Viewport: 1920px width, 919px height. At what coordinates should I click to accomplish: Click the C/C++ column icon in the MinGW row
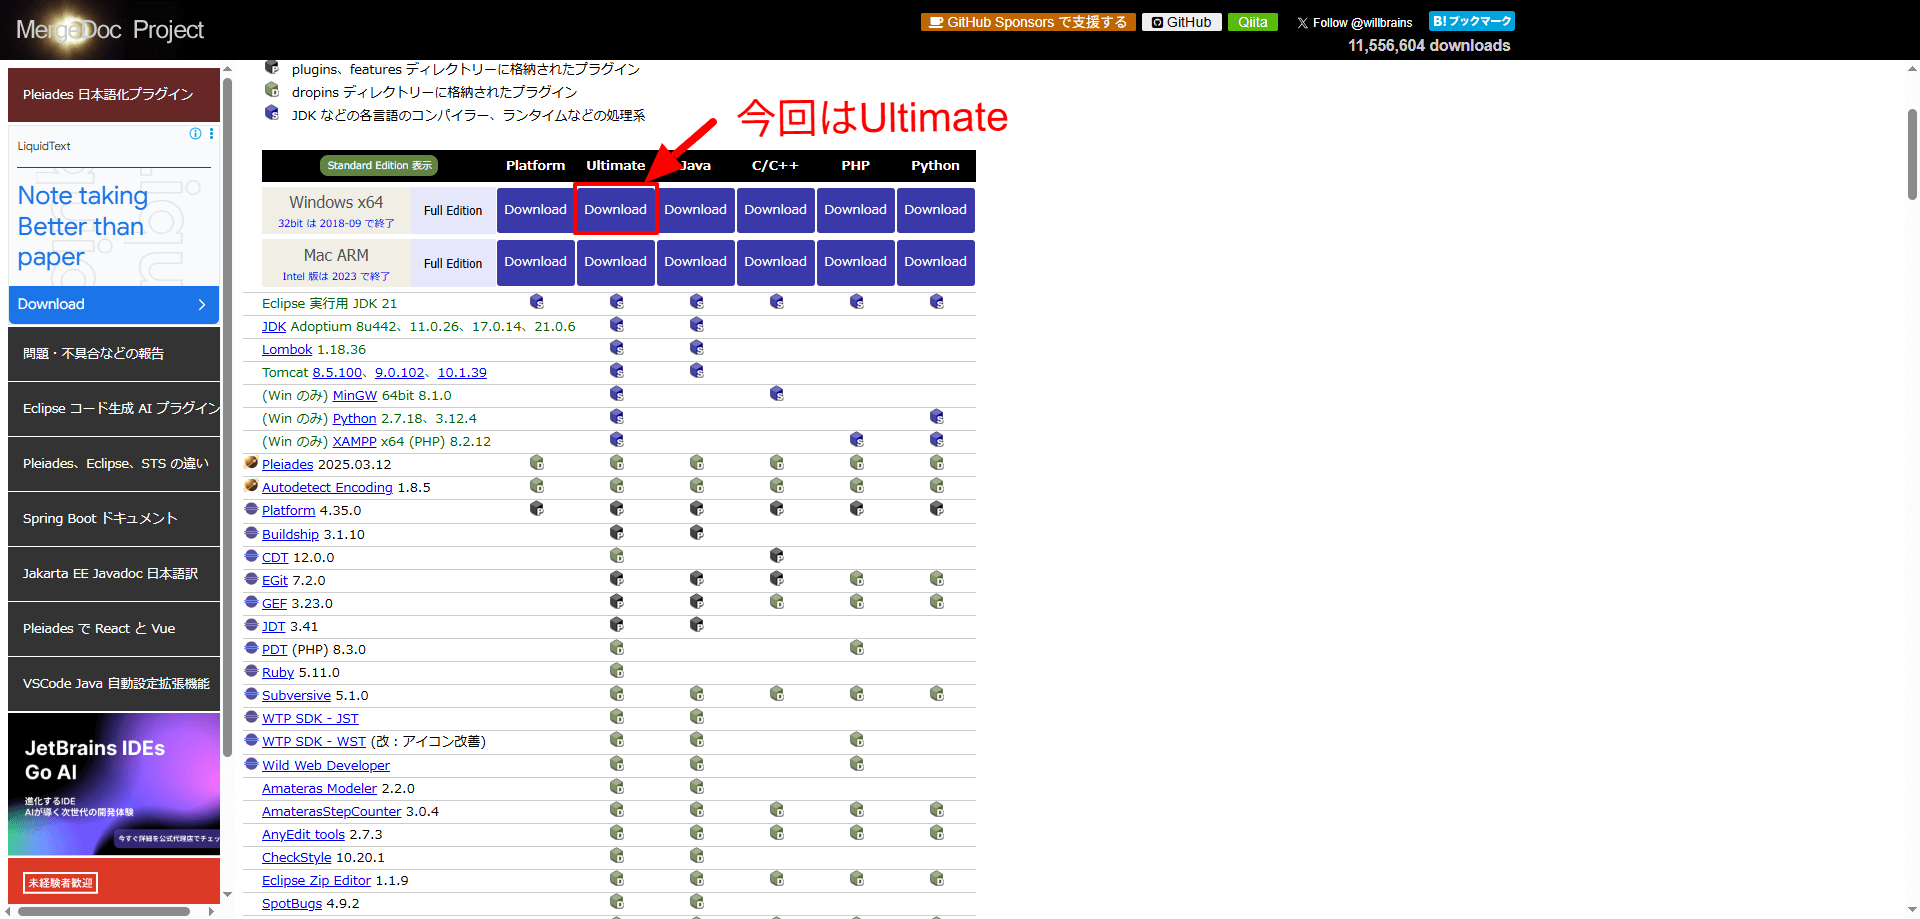tap(776, 394)
